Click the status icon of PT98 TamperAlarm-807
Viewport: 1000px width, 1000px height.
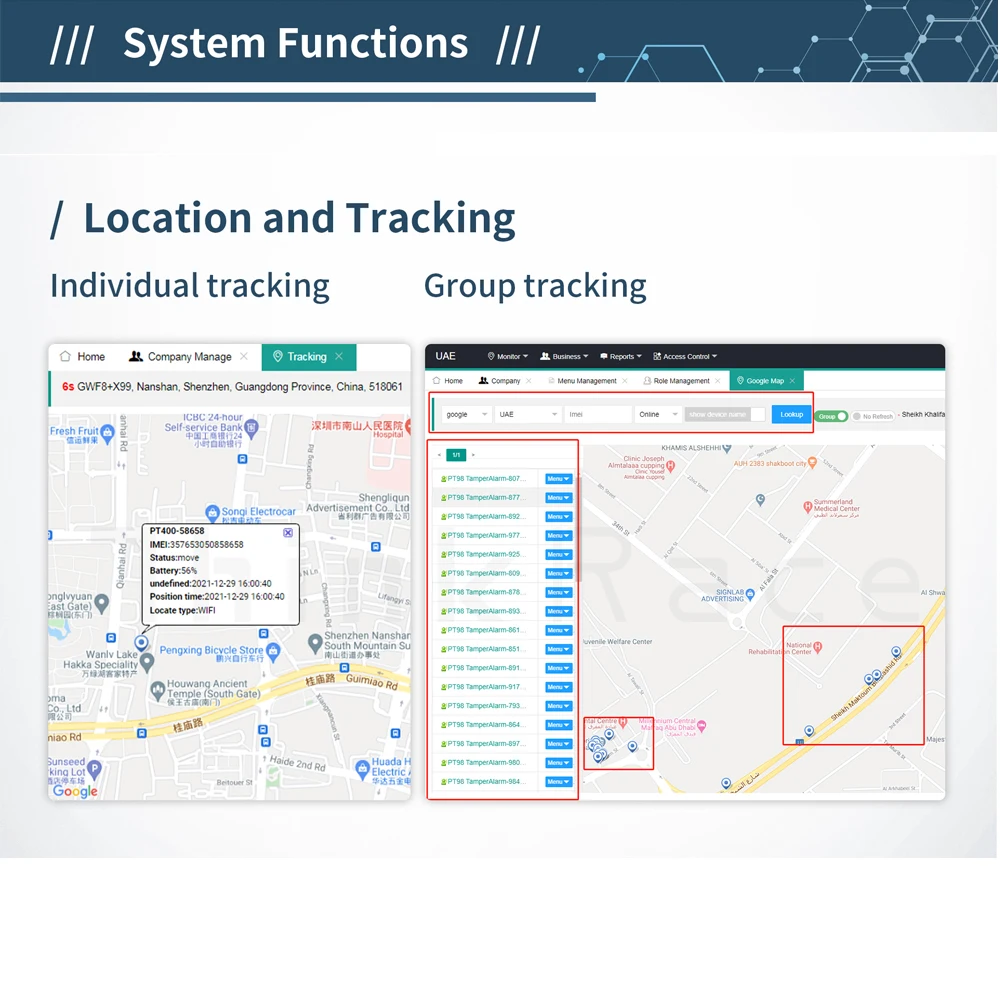click(443, 479)
